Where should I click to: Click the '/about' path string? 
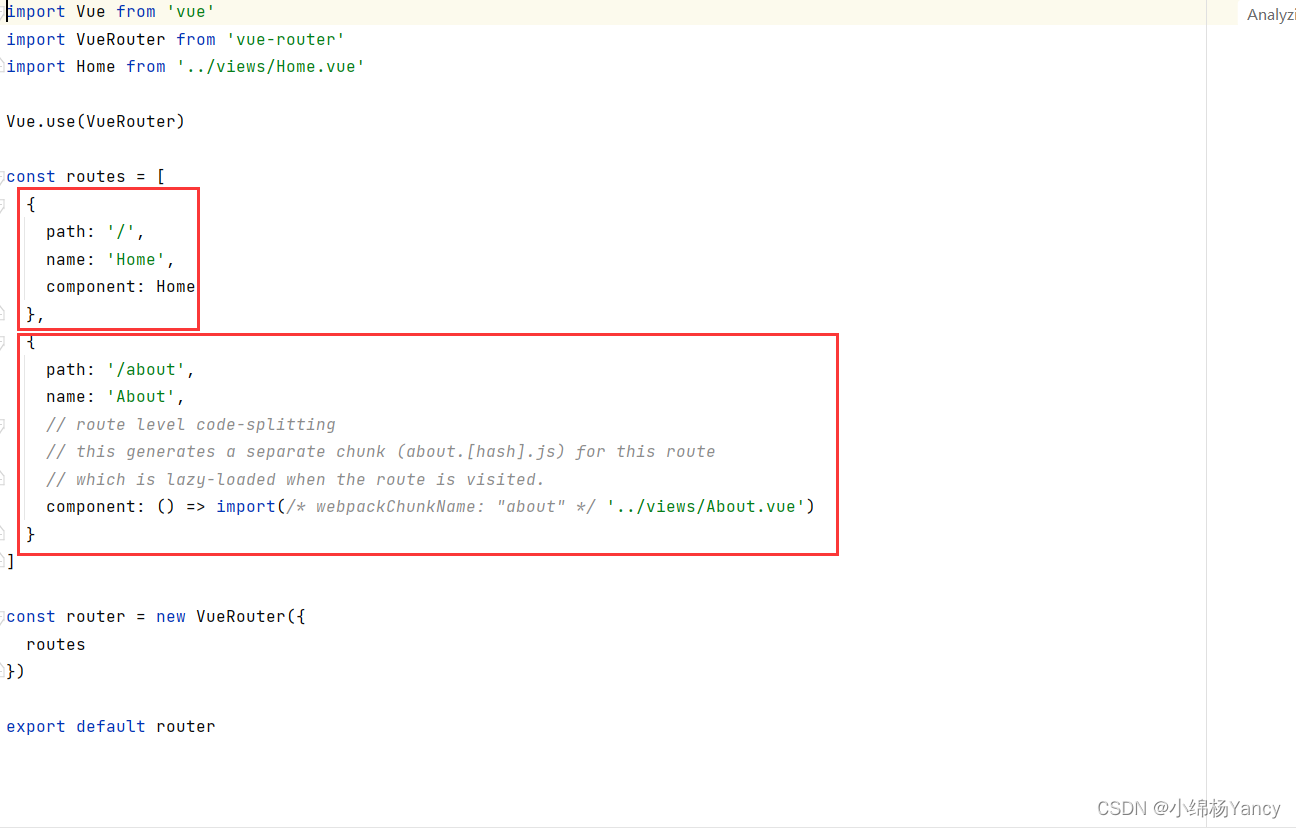(146, 369)
